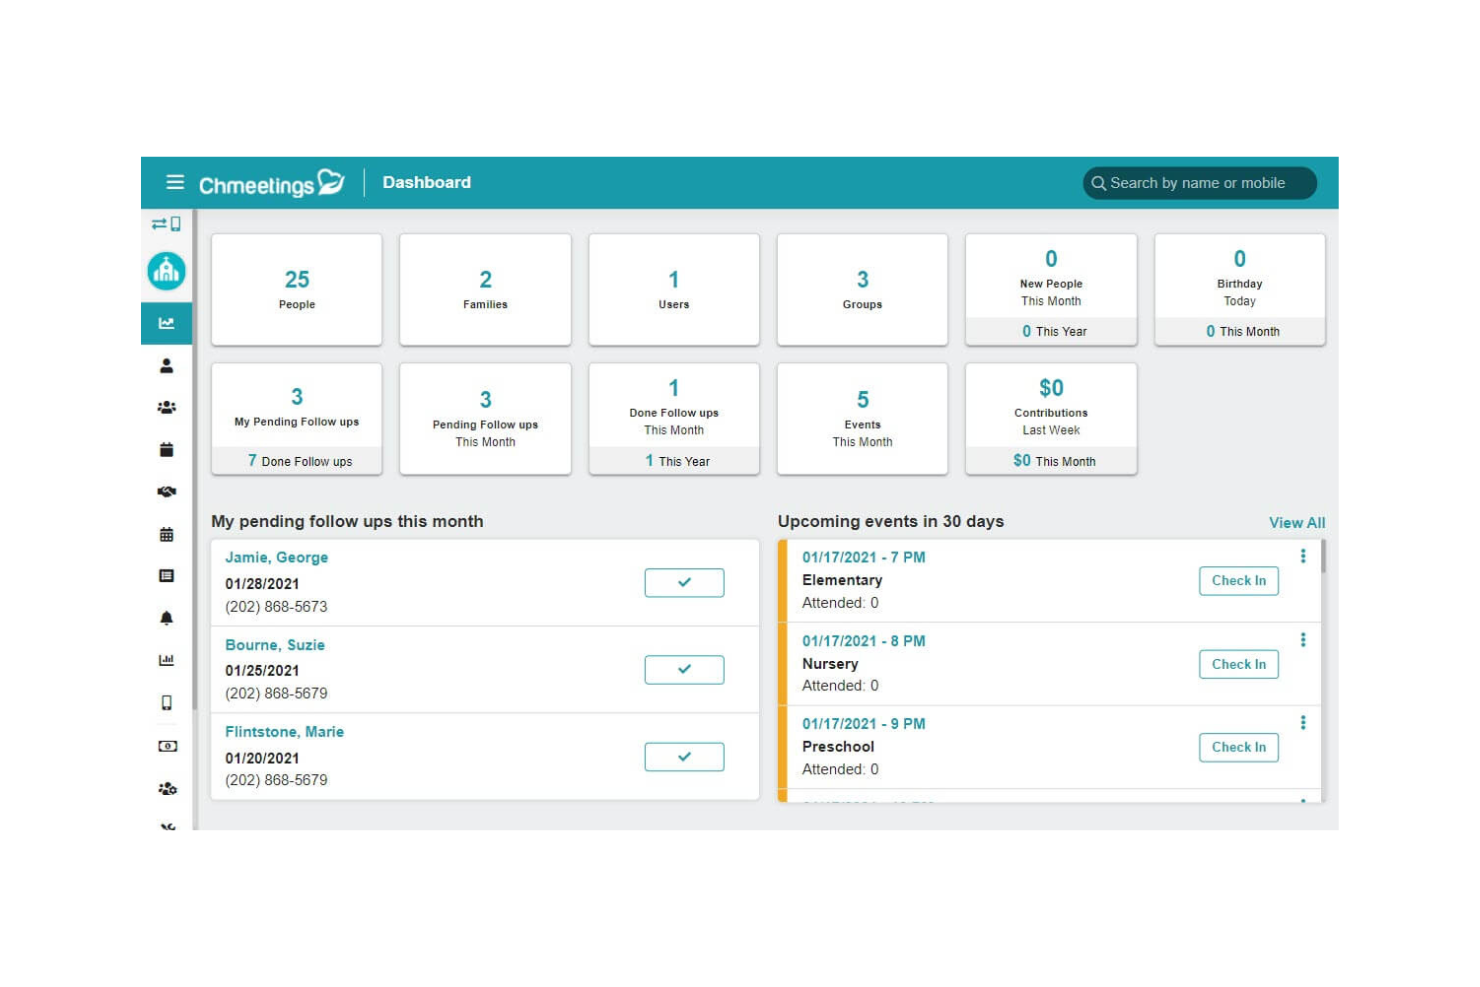Open the 01/17/2021 - 8 PM event link
The image size is (1480, 987).
pyautogui.click(x=863, y=641)
